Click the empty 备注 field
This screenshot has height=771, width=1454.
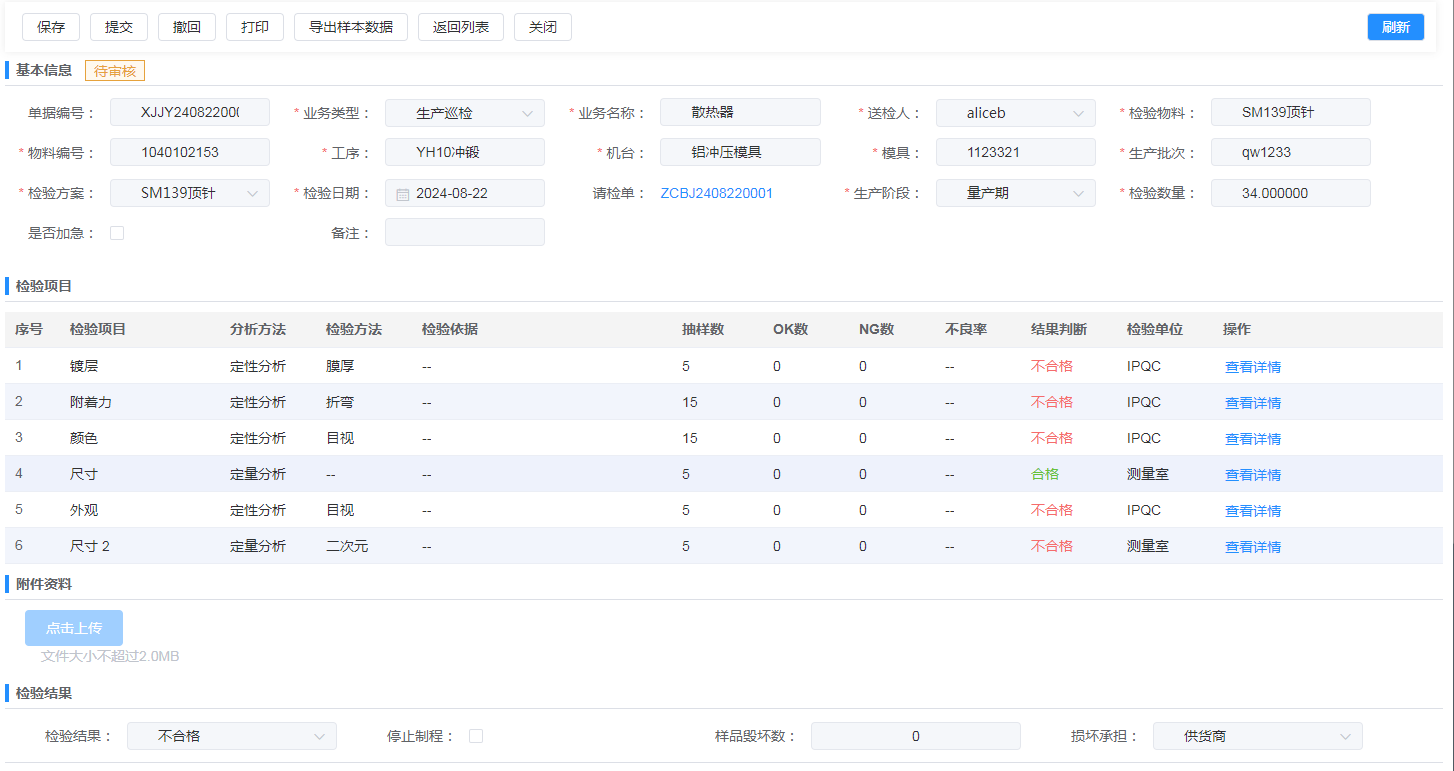pos(465,232)
